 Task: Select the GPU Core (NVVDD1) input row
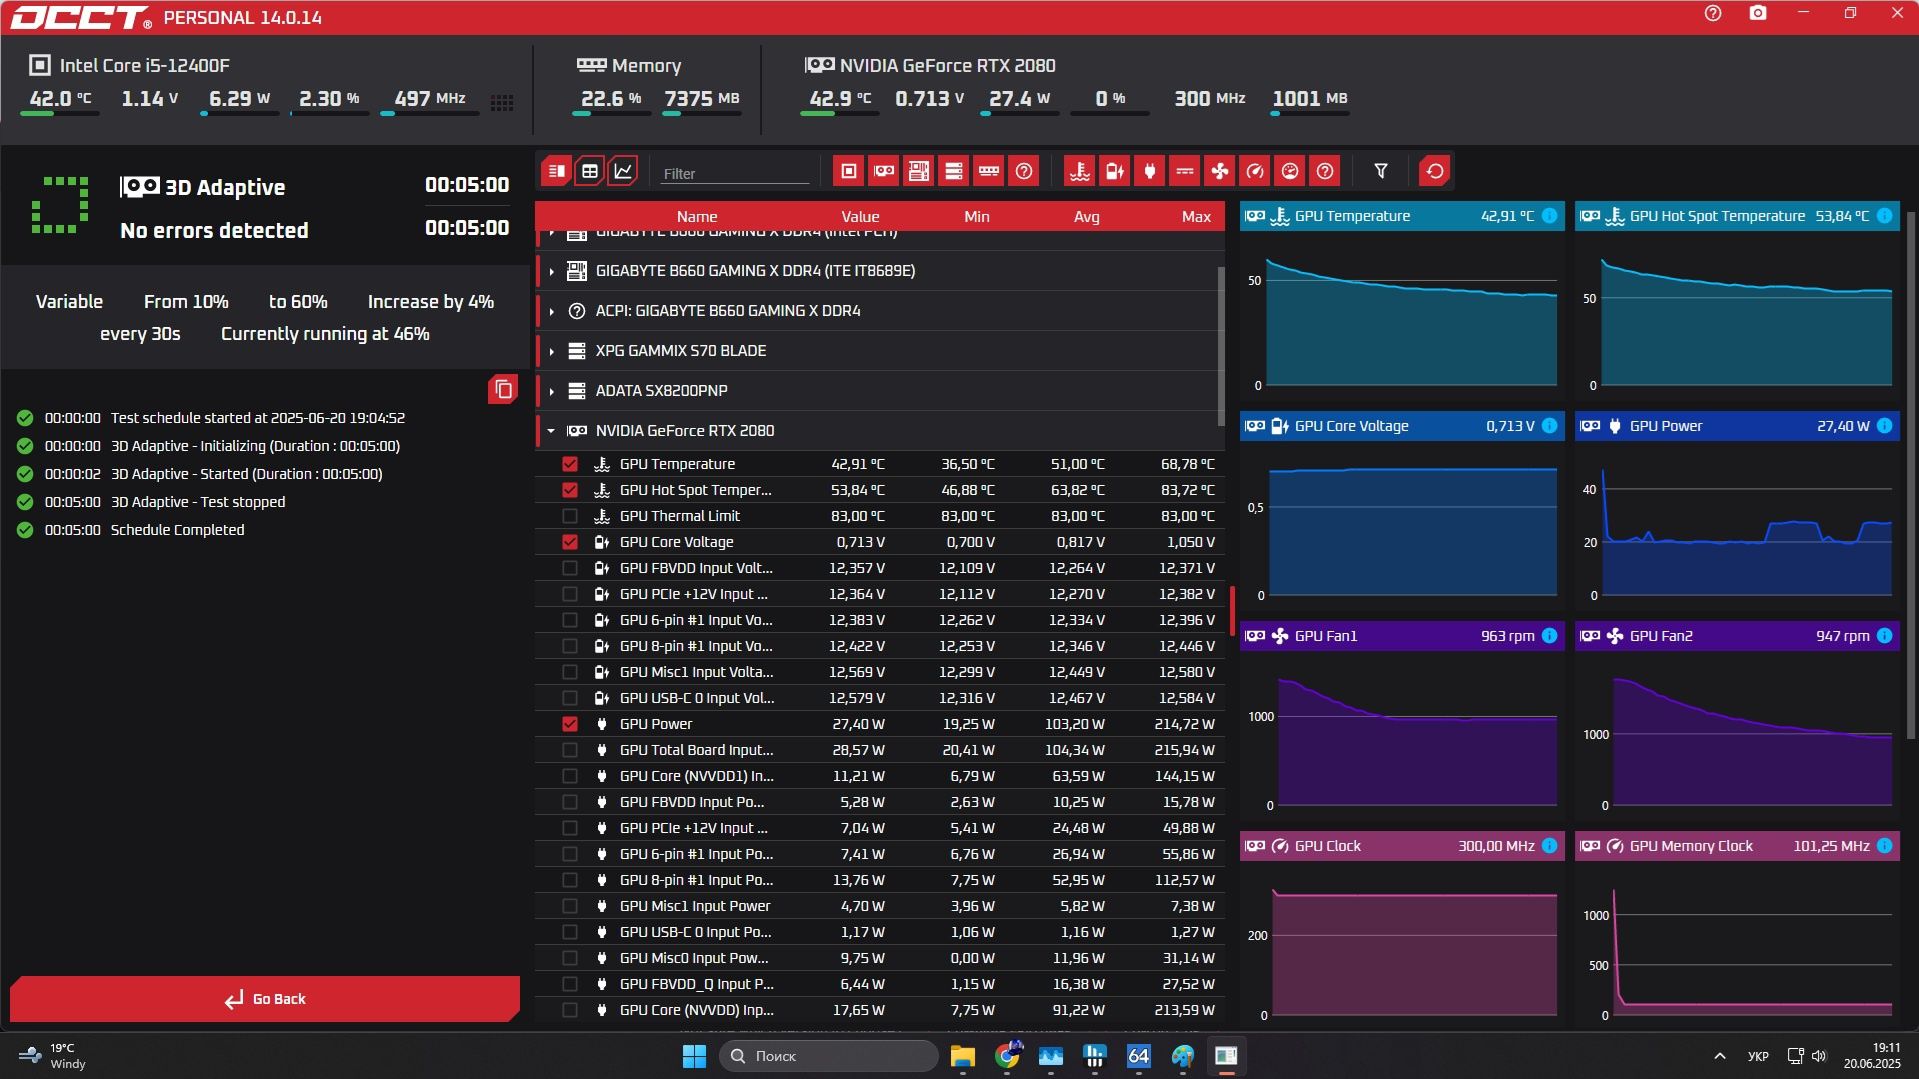(880, 776)
